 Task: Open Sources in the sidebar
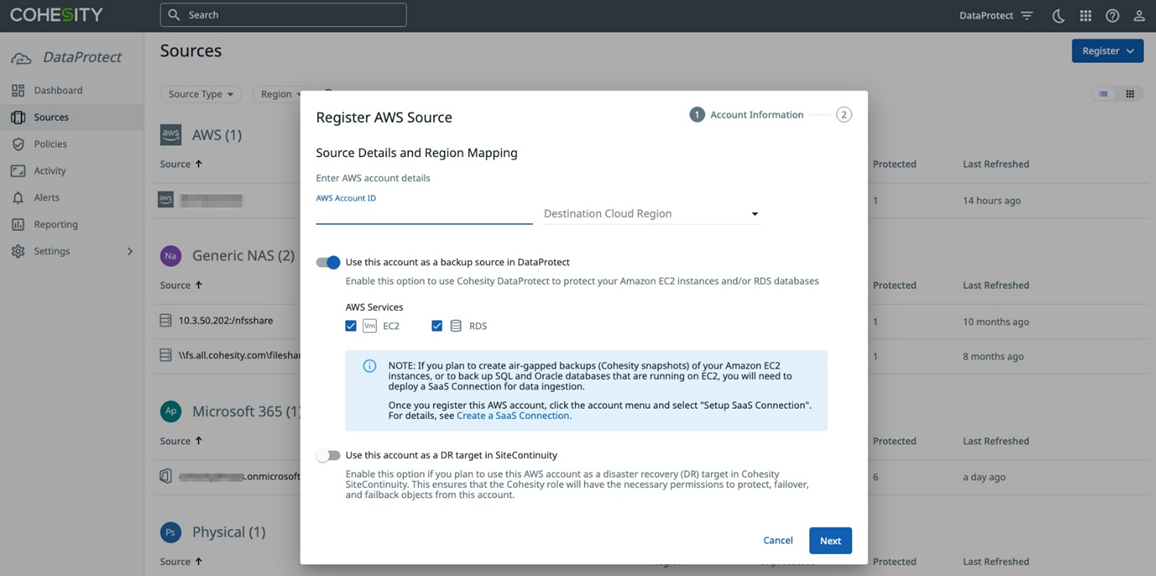(72, 117)
